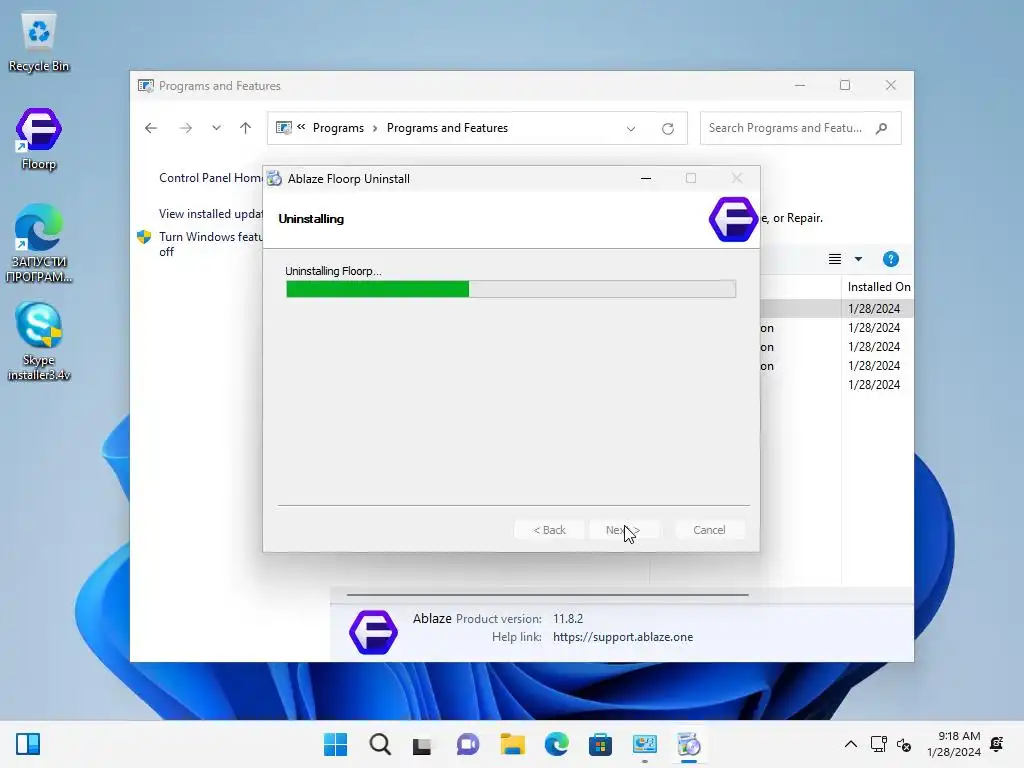Click the Back arrow in Programs and Features
The width and height of the screenshot is (1024, 768).
(151, 128)
